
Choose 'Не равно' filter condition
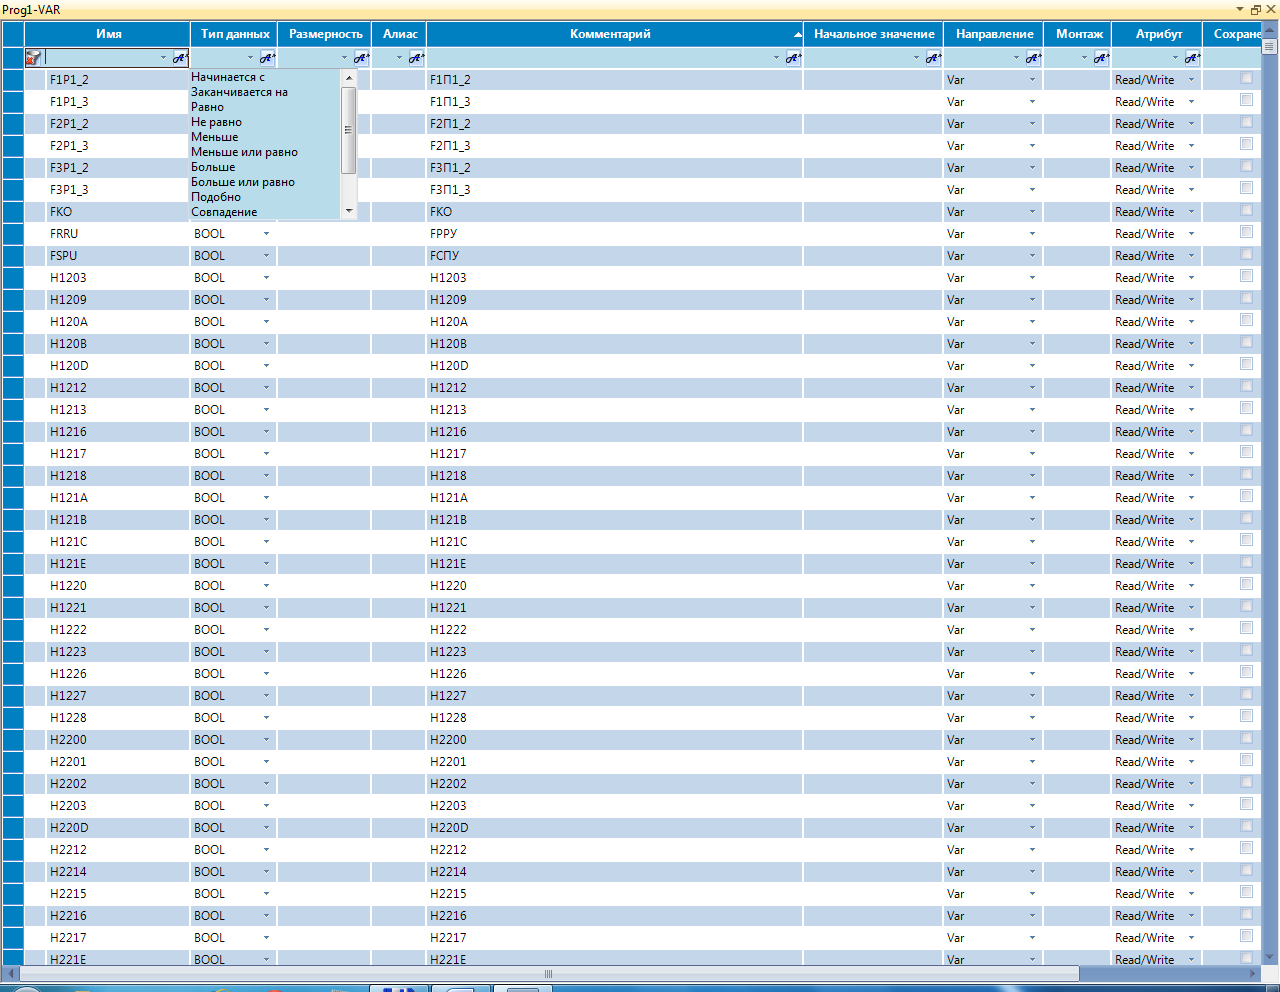click(216, 122)
